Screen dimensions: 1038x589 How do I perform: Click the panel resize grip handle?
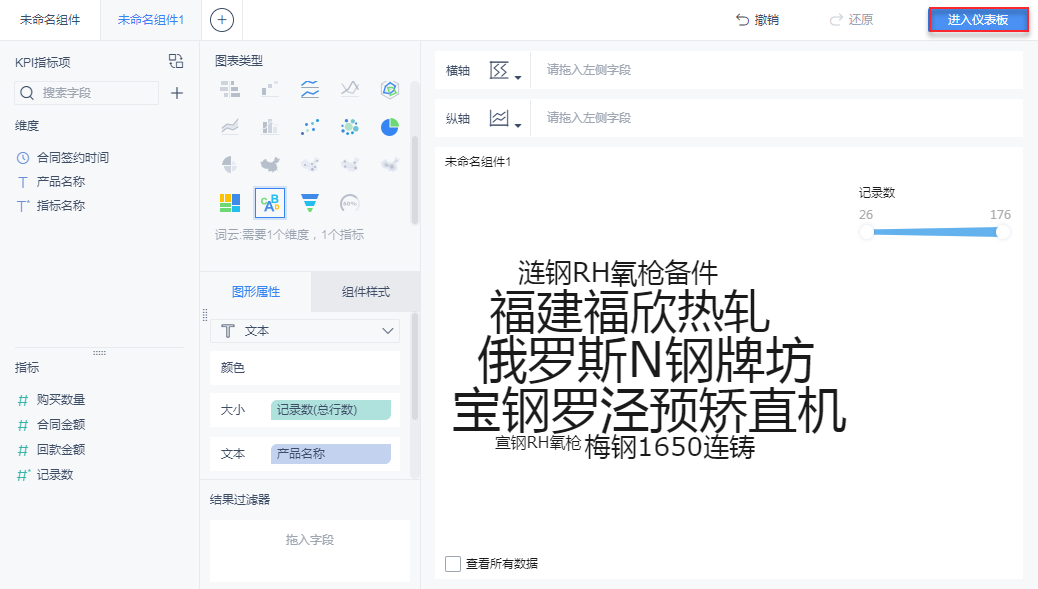pyautogui.click(x=205, y=315)
